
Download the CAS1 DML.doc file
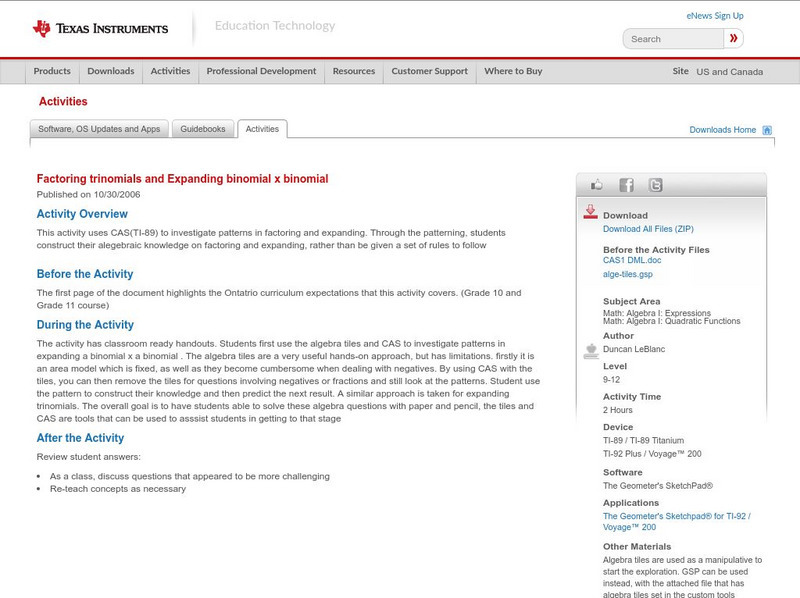point(632,260)
